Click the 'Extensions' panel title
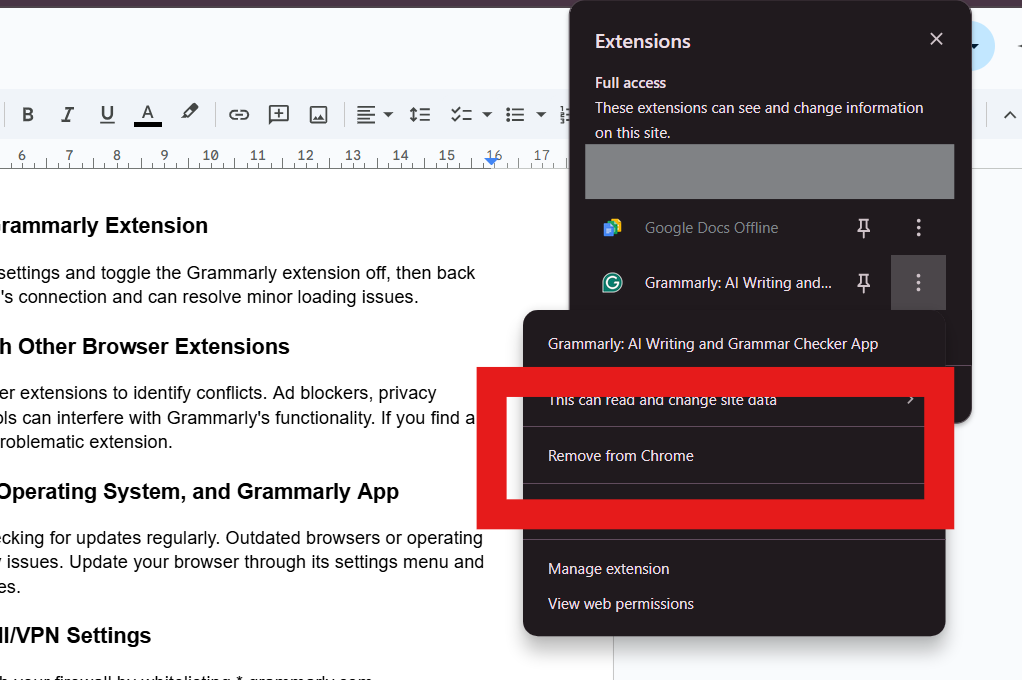 point(642,42)
